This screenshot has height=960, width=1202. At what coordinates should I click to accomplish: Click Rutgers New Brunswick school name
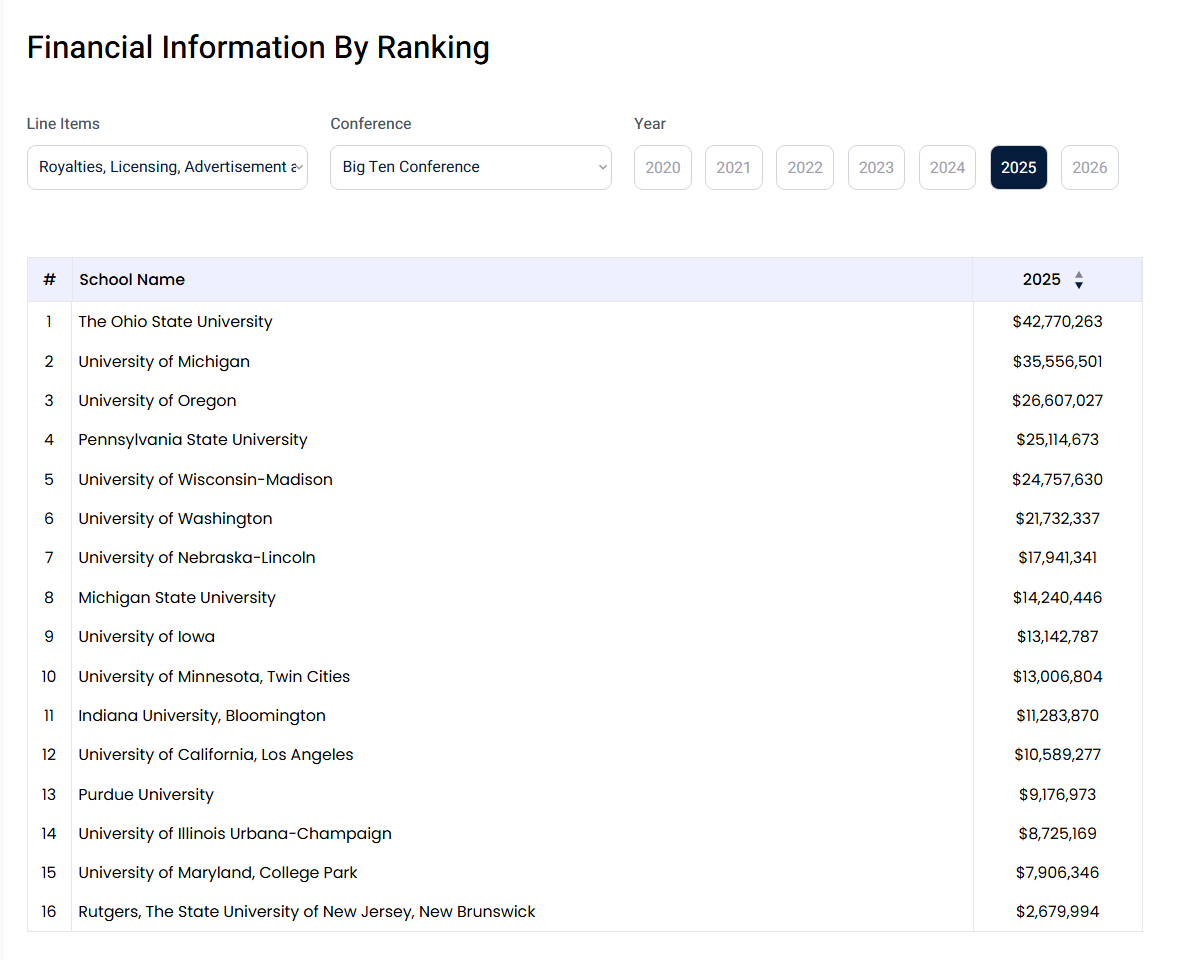pyautogui.click(x=307, y=912)
